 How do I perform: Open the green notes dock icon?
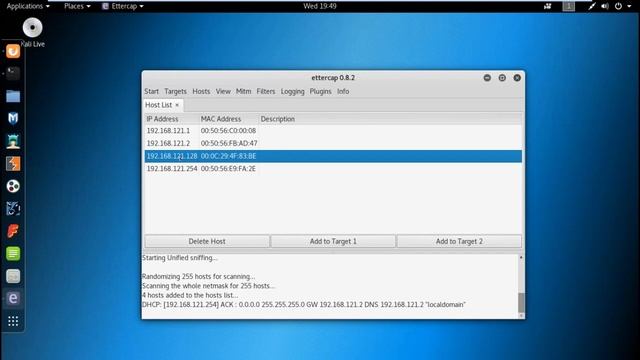click(13, 253)
